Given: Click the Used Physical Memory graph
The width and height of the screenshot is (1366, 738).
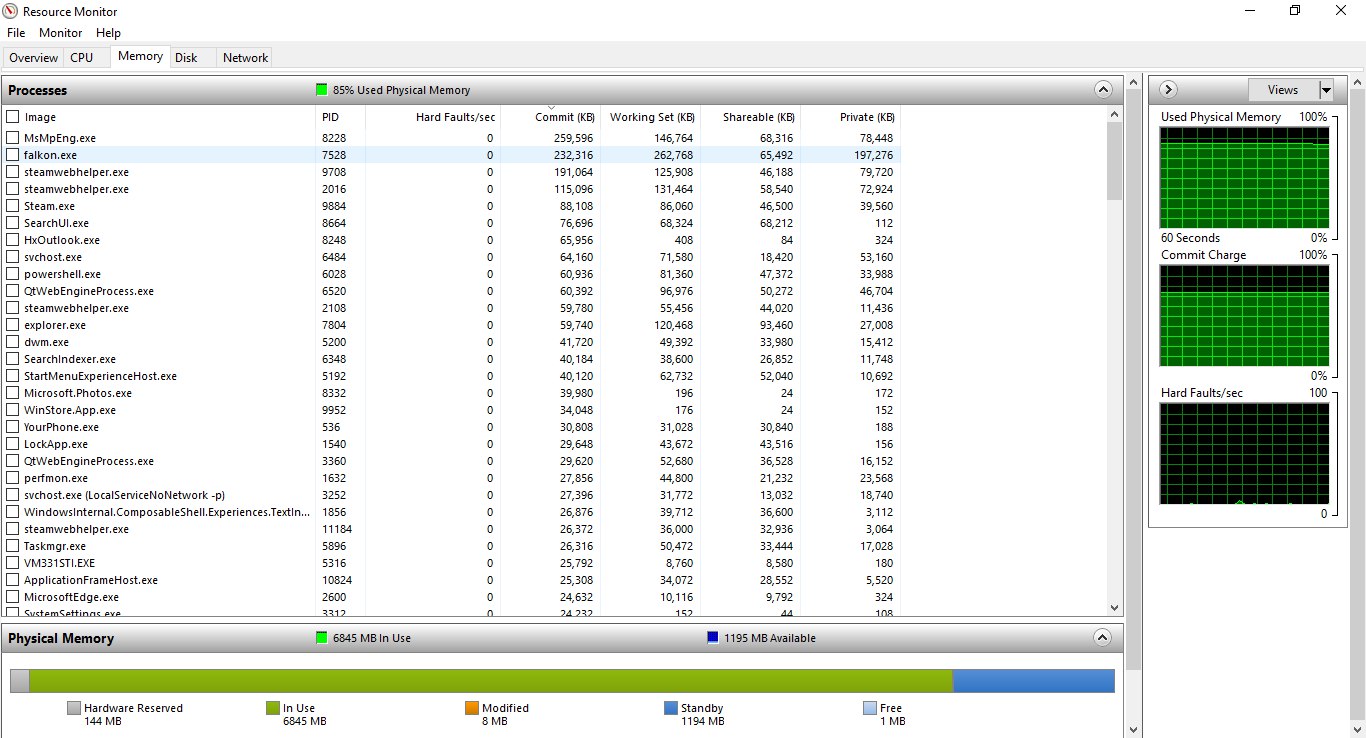Looking at the screenshot, I should (x=1245, y=177).
